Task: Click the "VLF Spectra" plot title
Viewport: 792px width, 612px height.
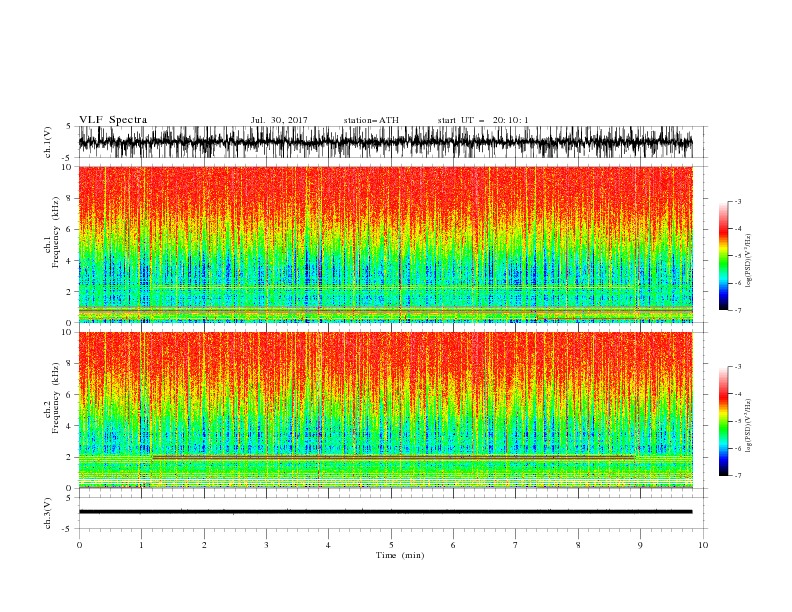Action: pos(113,120)
